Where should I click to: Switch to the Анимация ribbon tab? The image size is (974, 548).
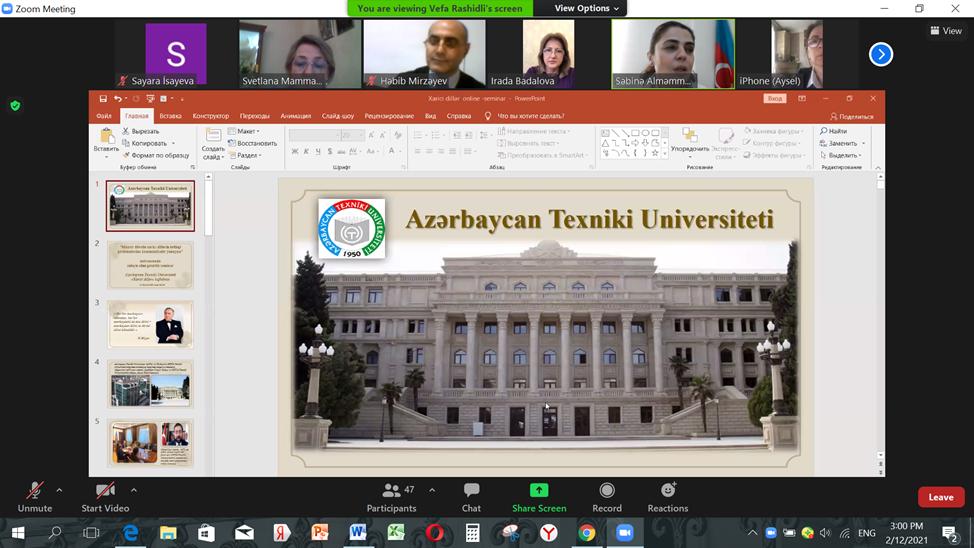pos(295,116)
